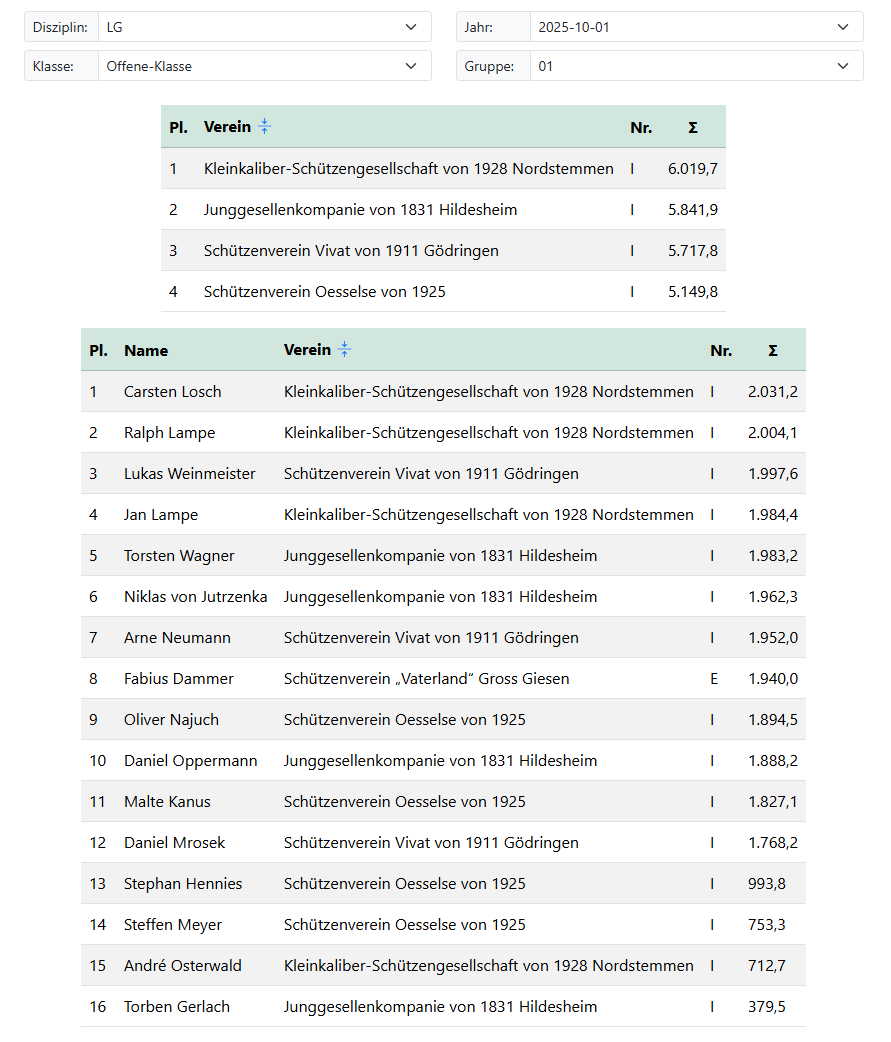Screen dimensions: 891x1042
Task: Click Schützenverein „Vaterland“ Gross Giesen club name
Action: point(426,679)
